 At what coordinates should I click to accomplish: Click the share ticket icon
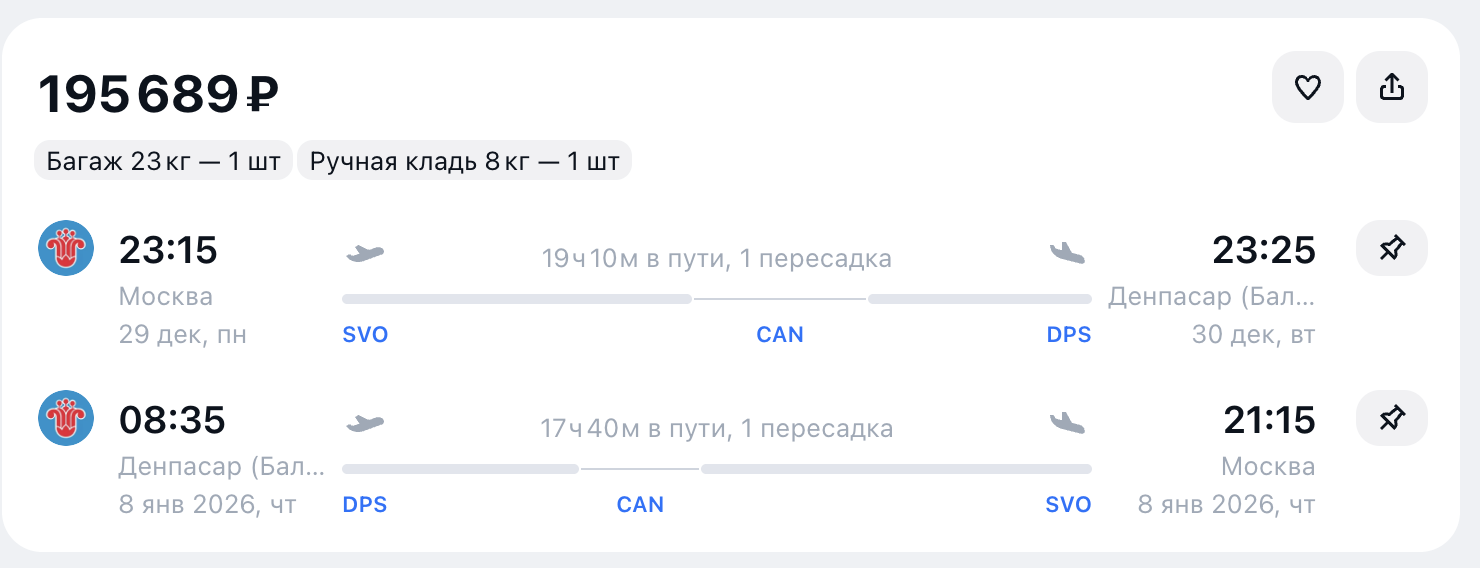tap(1391, 88)
